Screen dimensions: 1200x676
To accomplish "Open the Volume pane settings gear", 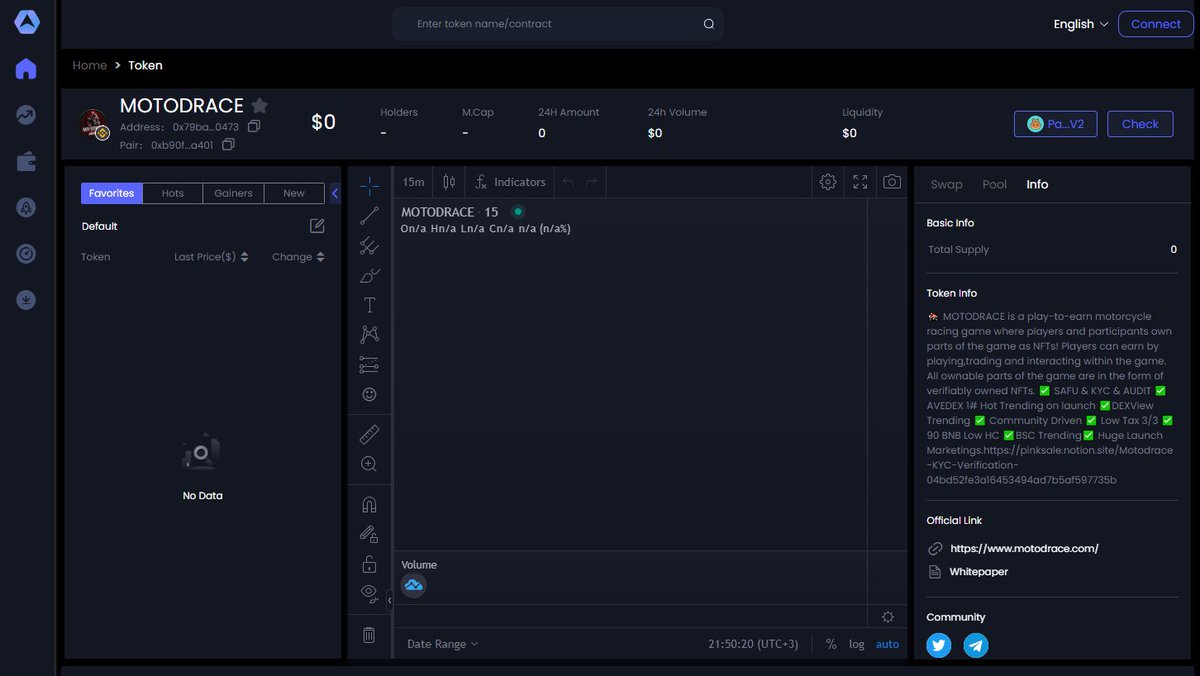I will click(888, 616).
